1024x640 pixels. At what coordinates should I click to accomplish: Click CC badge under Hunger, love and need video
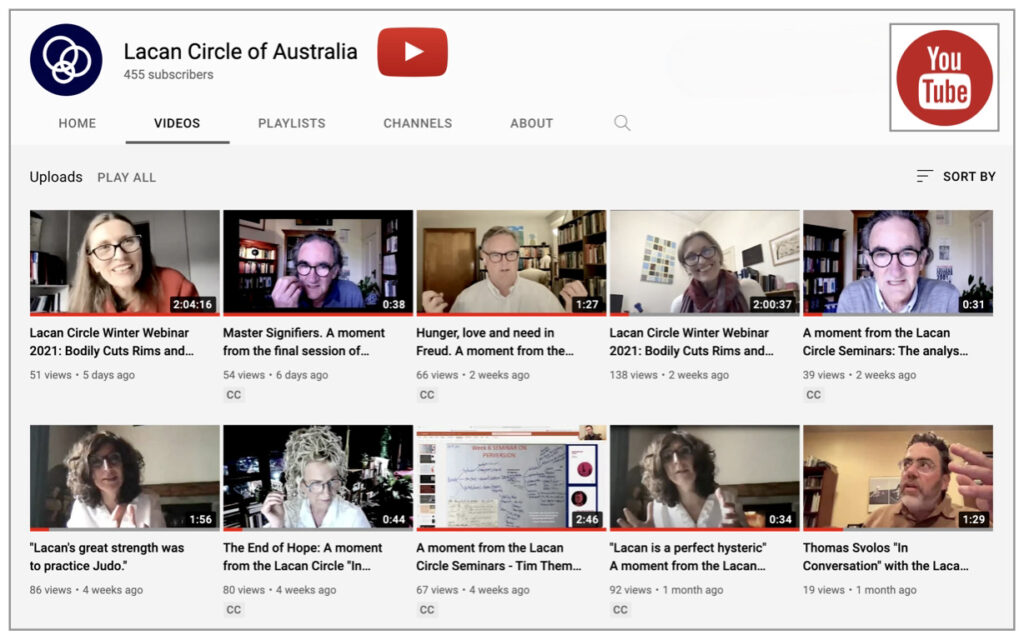(x=427, y=395)
